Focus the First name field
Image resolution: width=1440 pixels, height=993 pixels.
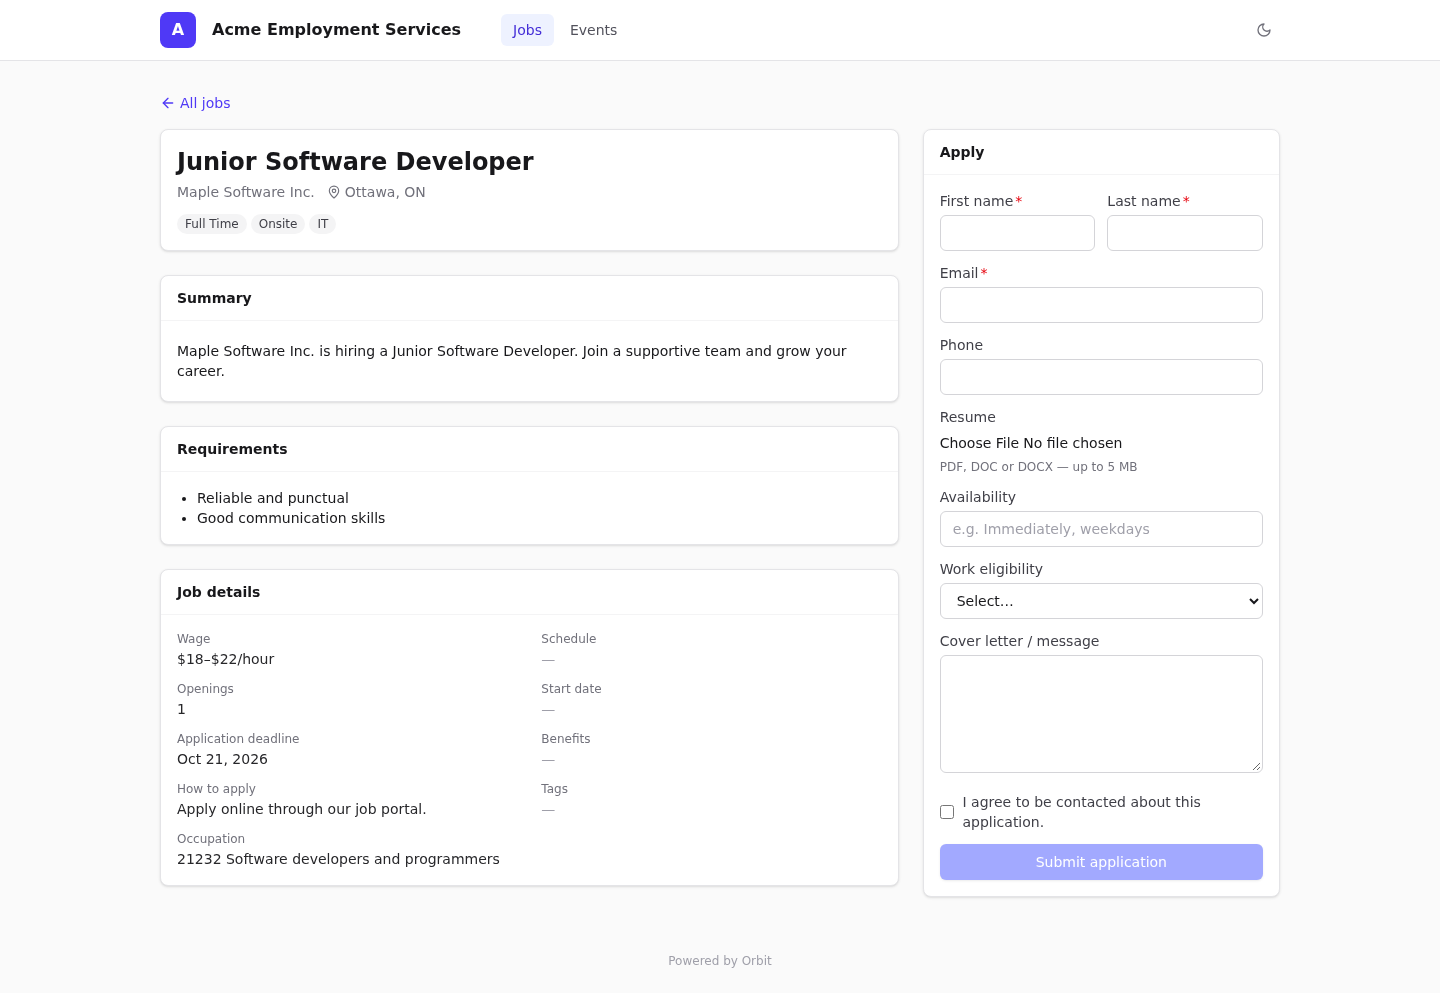[1017, 233]
